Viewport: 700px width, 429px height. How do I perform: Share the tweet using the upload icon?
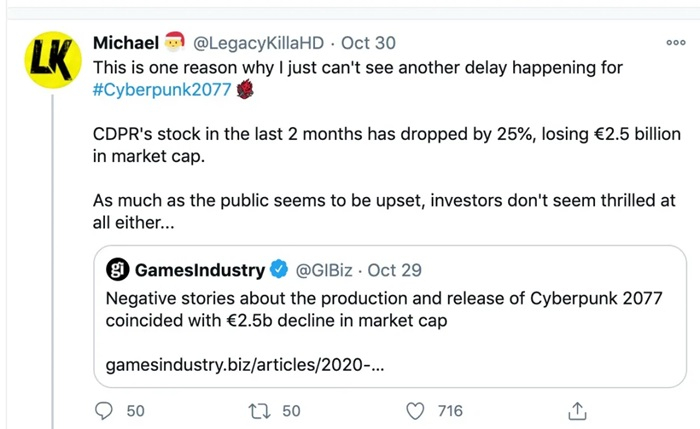576,410
